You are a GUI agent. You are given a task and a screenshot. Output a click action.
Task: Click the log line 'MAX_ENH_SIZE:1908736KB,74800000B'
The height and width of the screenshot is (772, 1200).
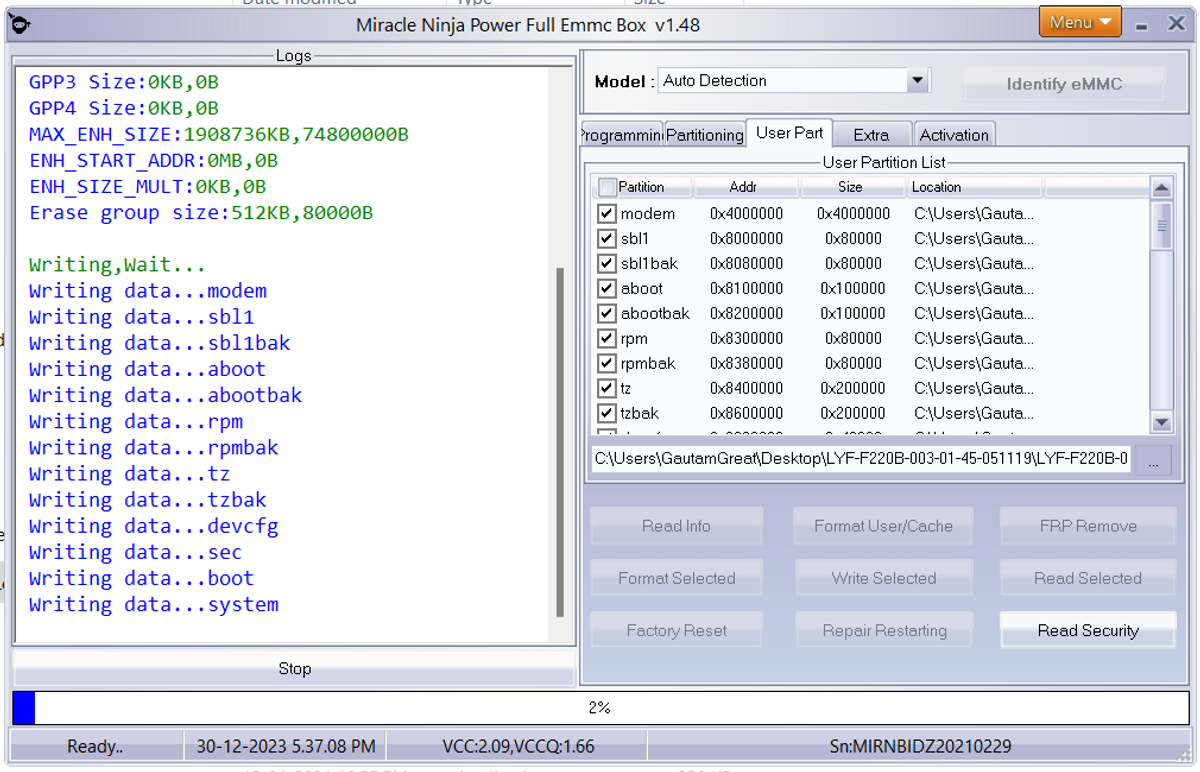click(x=219, y=134)
